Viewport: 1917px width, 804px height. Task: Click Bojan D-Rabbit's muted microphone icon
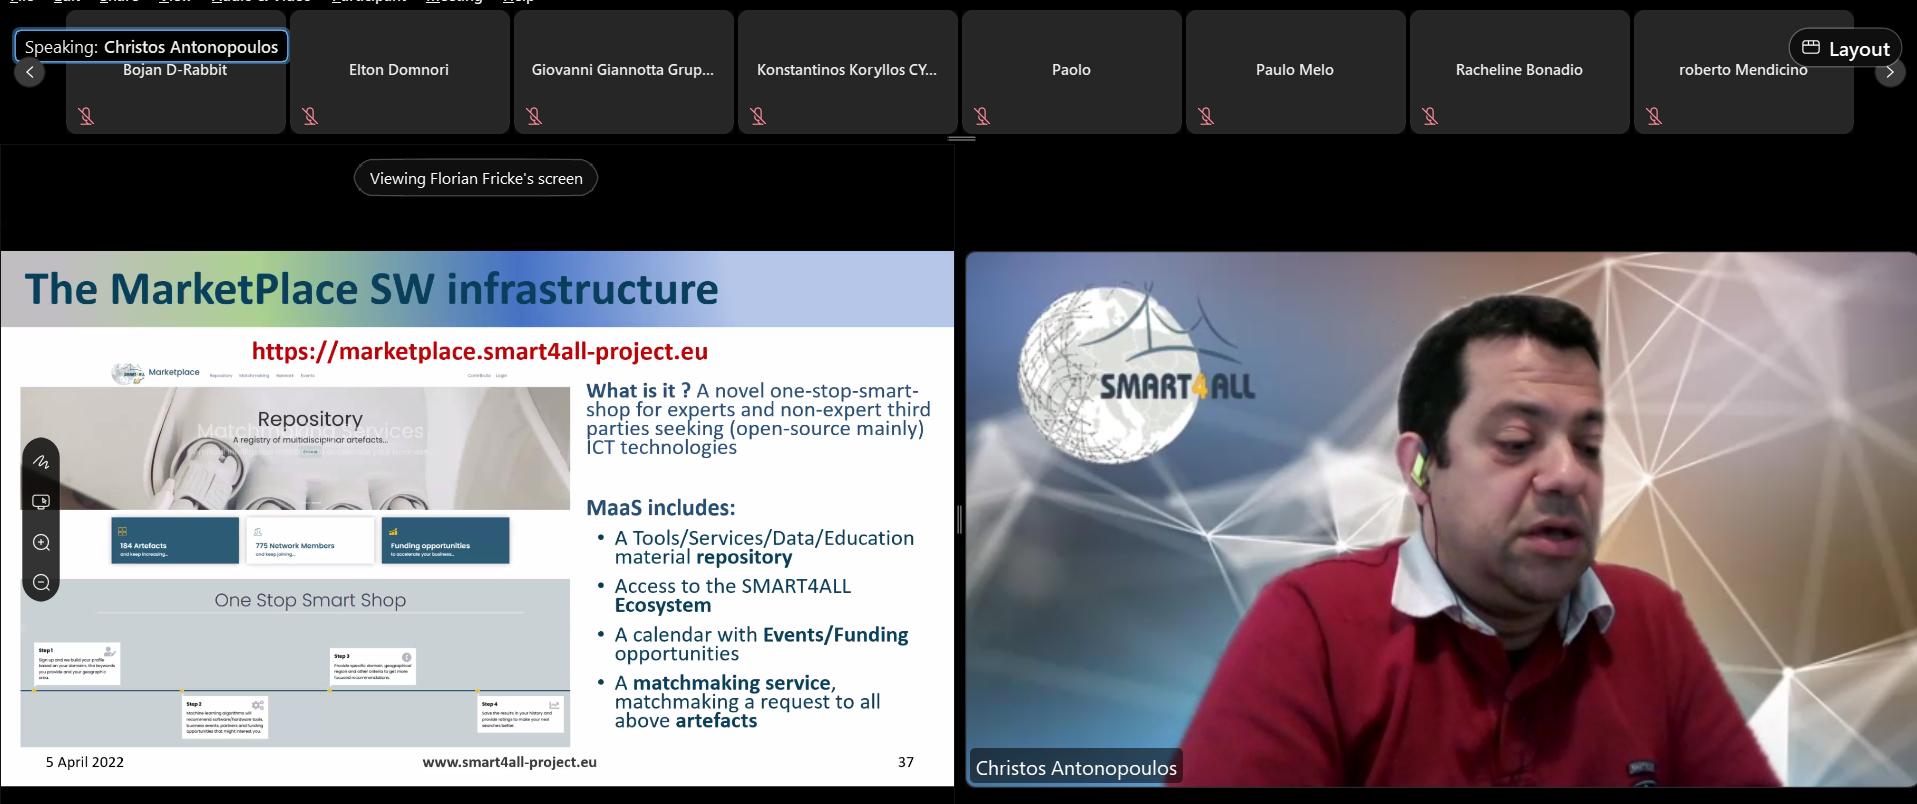click(x=87, y=117)
